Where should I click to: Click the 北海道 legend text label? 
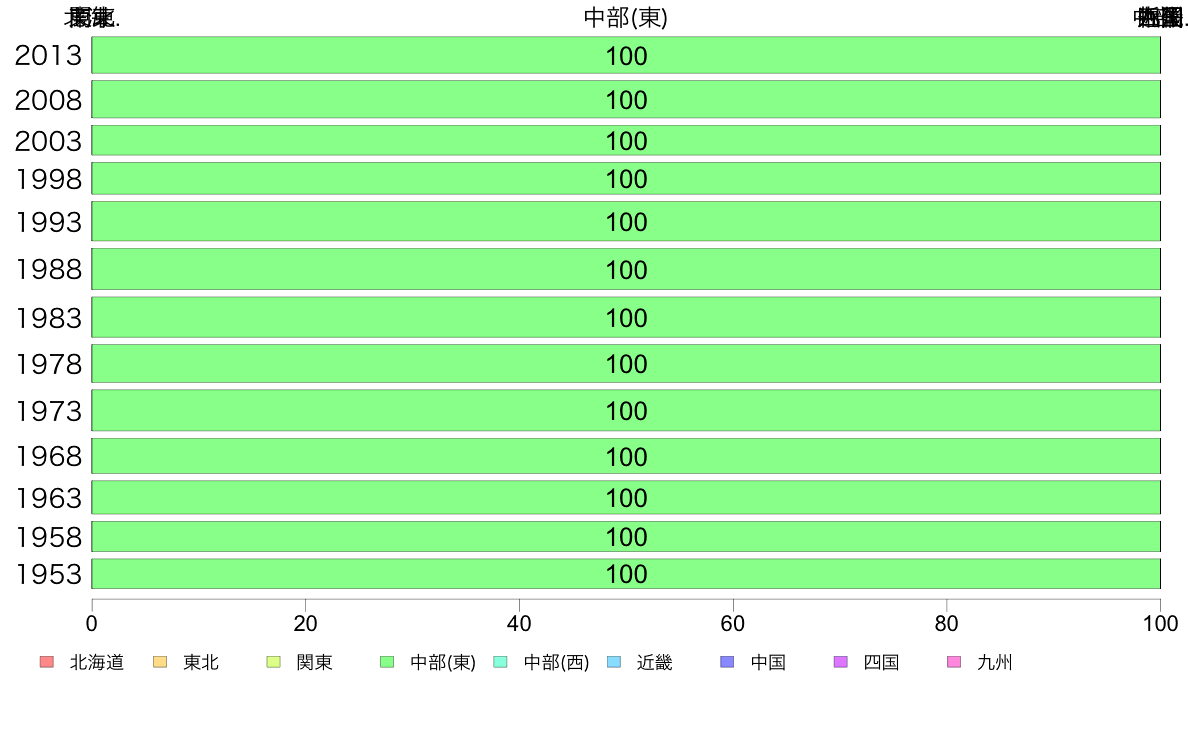click(x=97, y=662)
